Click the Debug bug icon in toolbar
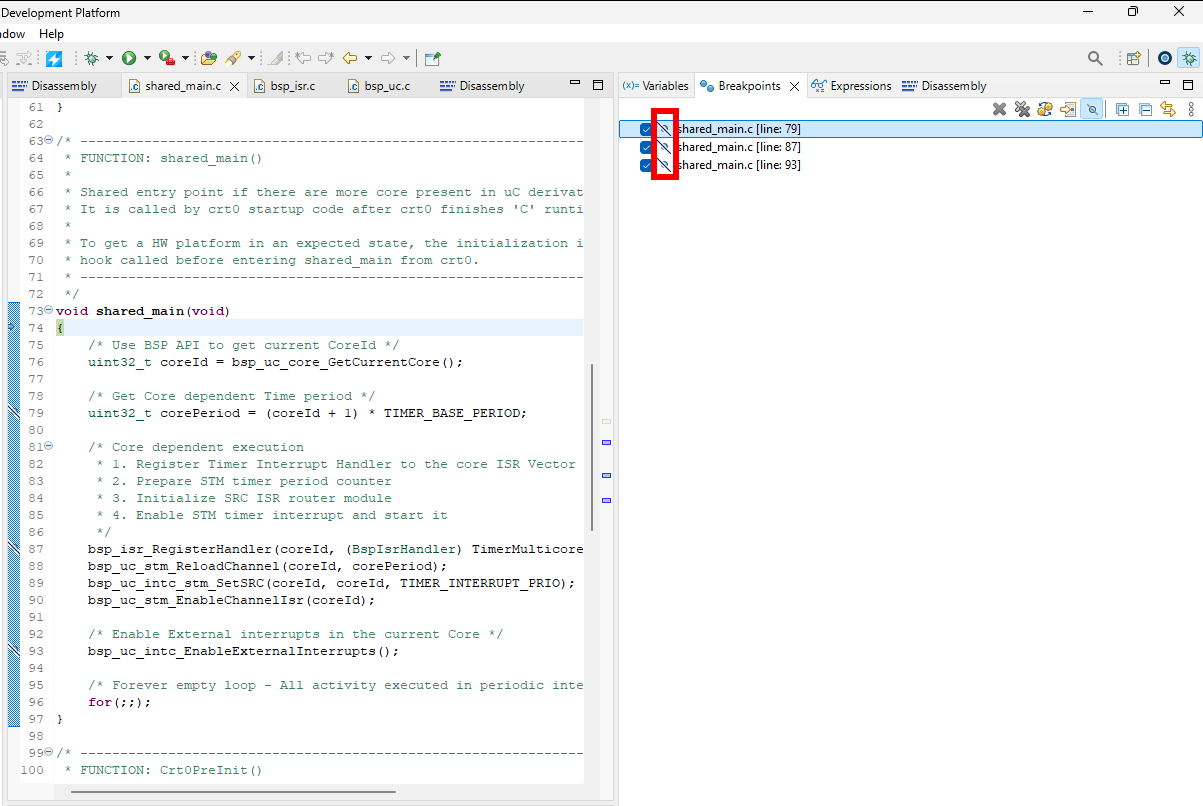Viewport: 1203px width, 806px height. pyautogui.click(x=91, y=59)
